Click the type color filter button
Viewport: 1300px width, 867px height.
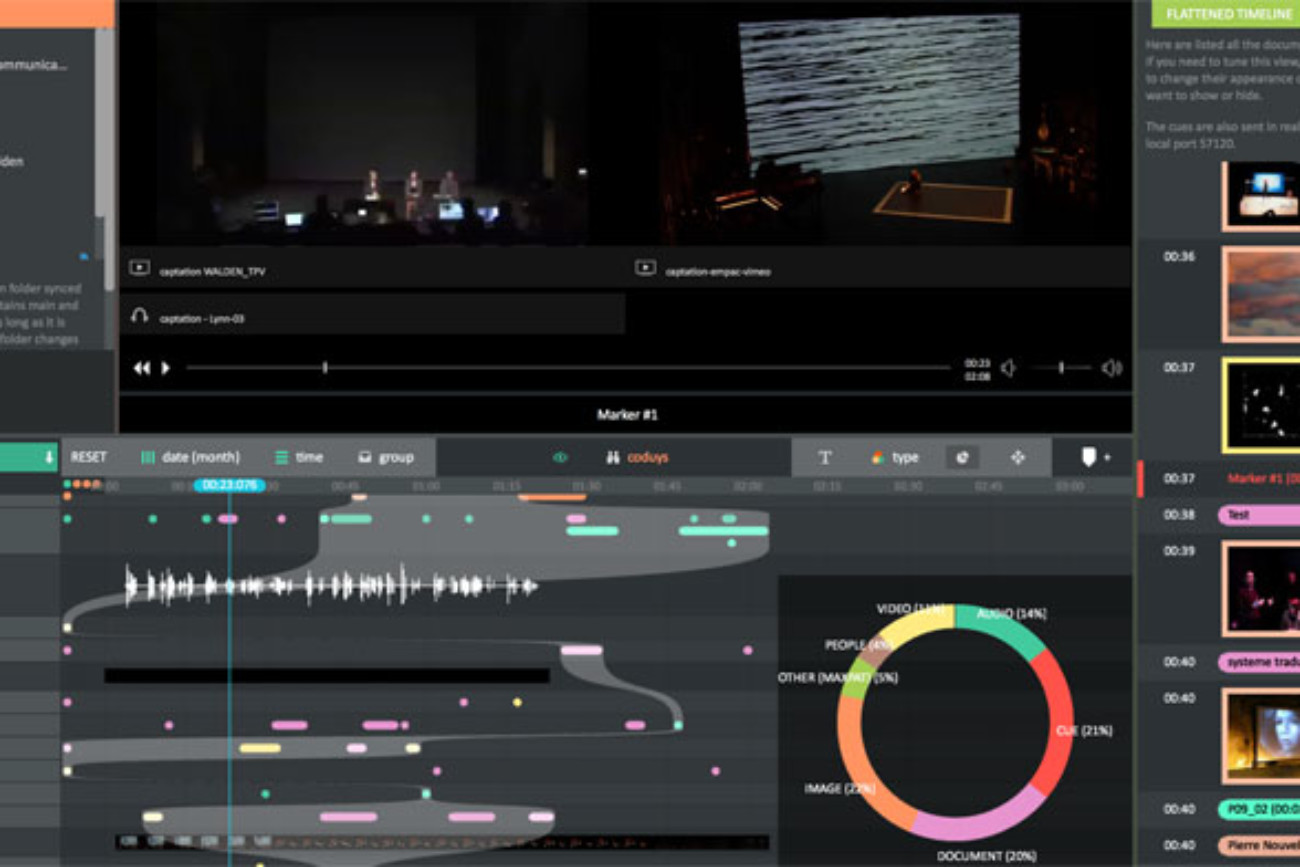point(893,458)
